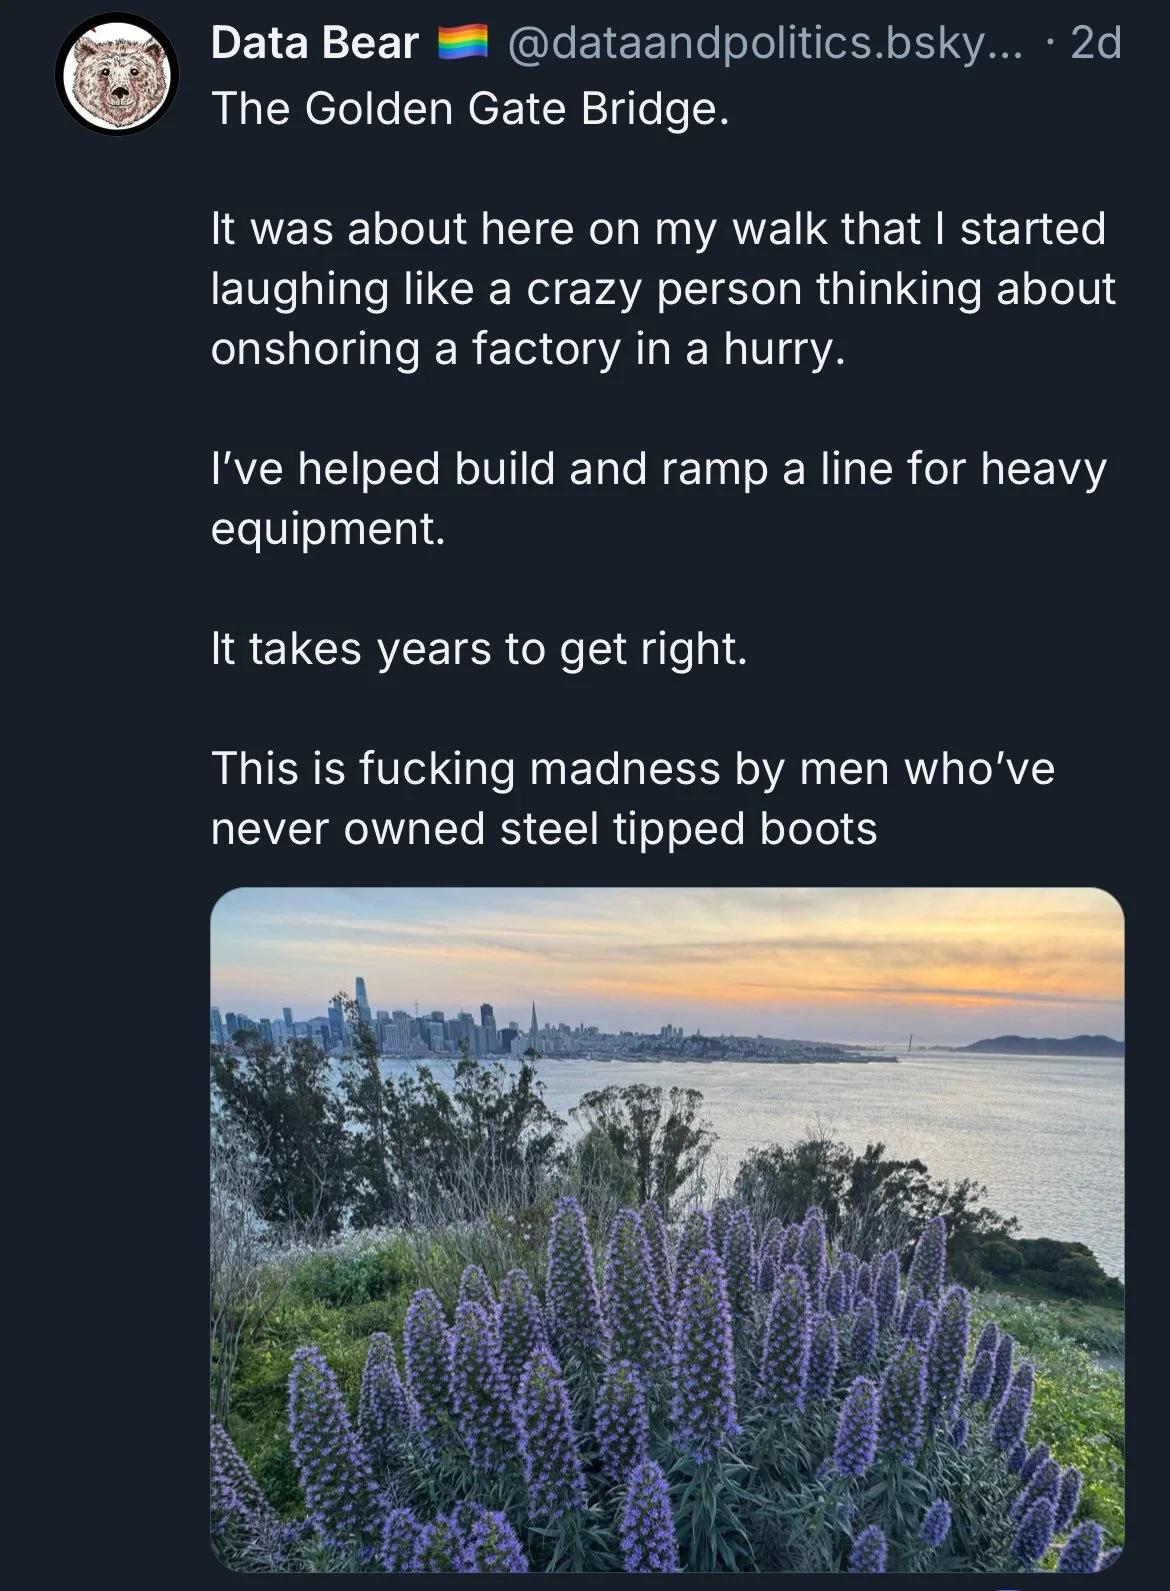The image size is (1170, 1591).
Task: Tap the heavy equipment line paragraph
Action: [x=658, y=498]
